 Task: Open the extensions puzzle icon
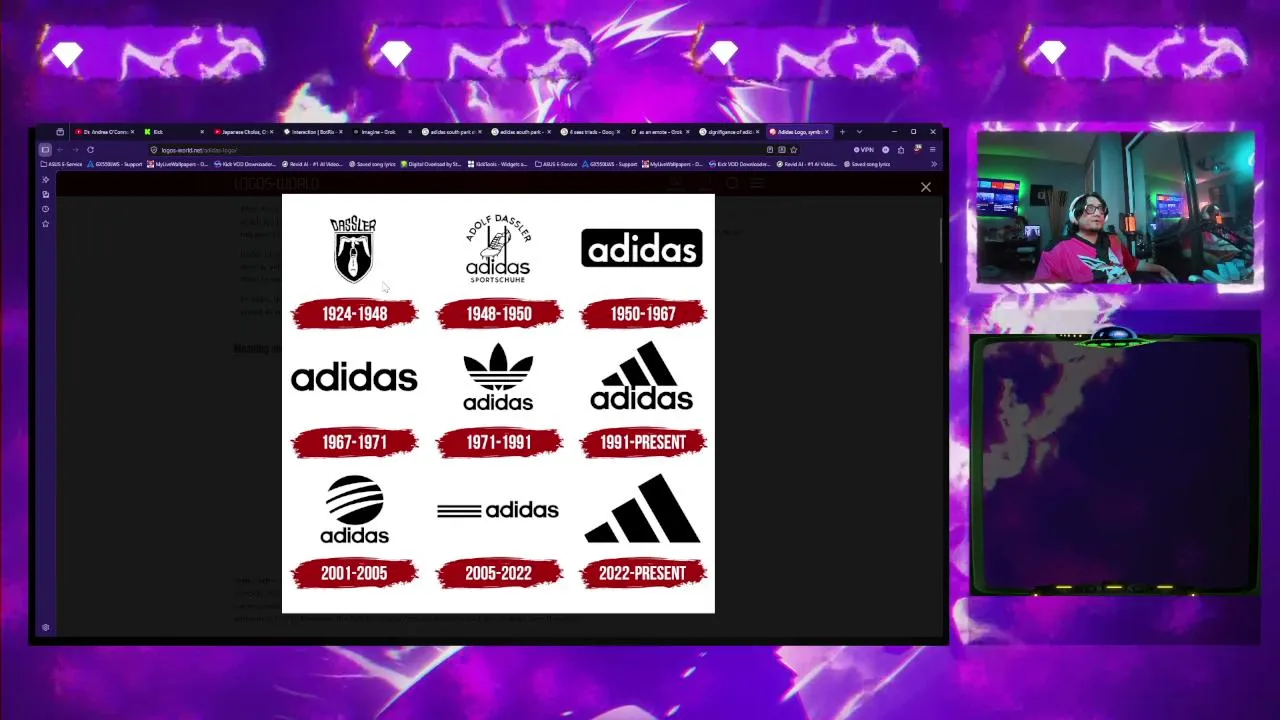pyautogui.click(x=900, y=150)
